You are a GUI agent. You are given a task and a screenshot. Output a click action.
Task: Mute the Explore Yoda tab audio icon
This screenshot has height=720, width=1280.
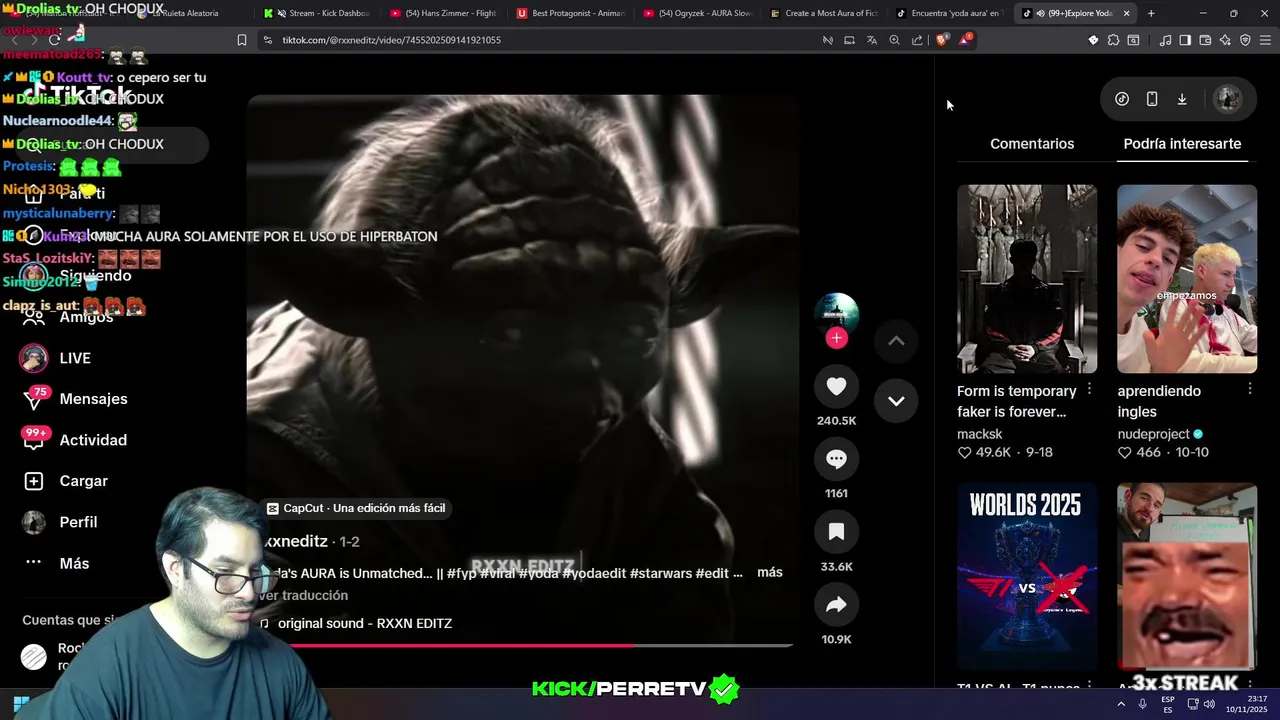tap(1041, 13)
